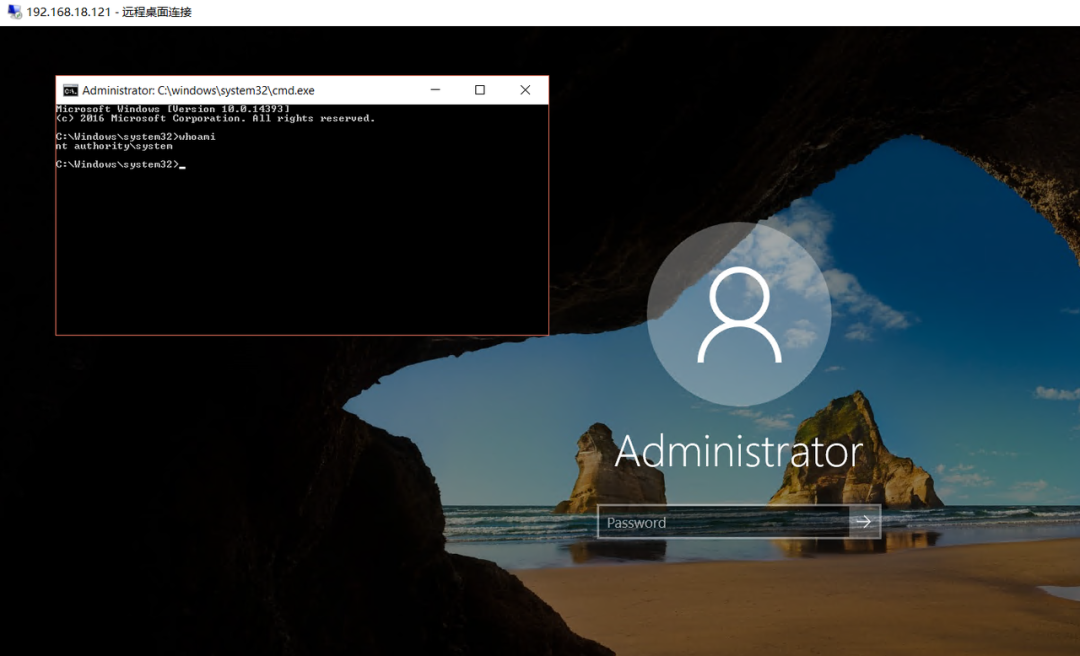The height and width of the screenshot is (656, 1080).
Task: Click the current command prompt line with cursor
Action: 121,164
